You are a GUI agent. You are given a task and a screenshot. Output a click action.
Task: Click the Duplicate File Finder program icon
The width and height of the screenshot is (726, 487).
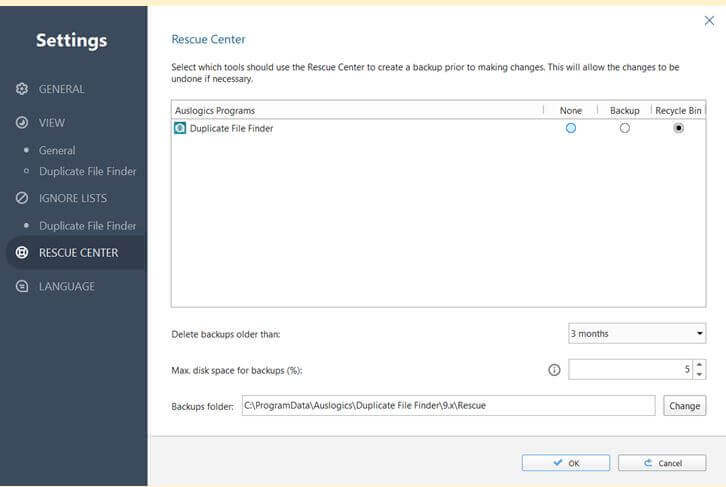pos(180,128)
